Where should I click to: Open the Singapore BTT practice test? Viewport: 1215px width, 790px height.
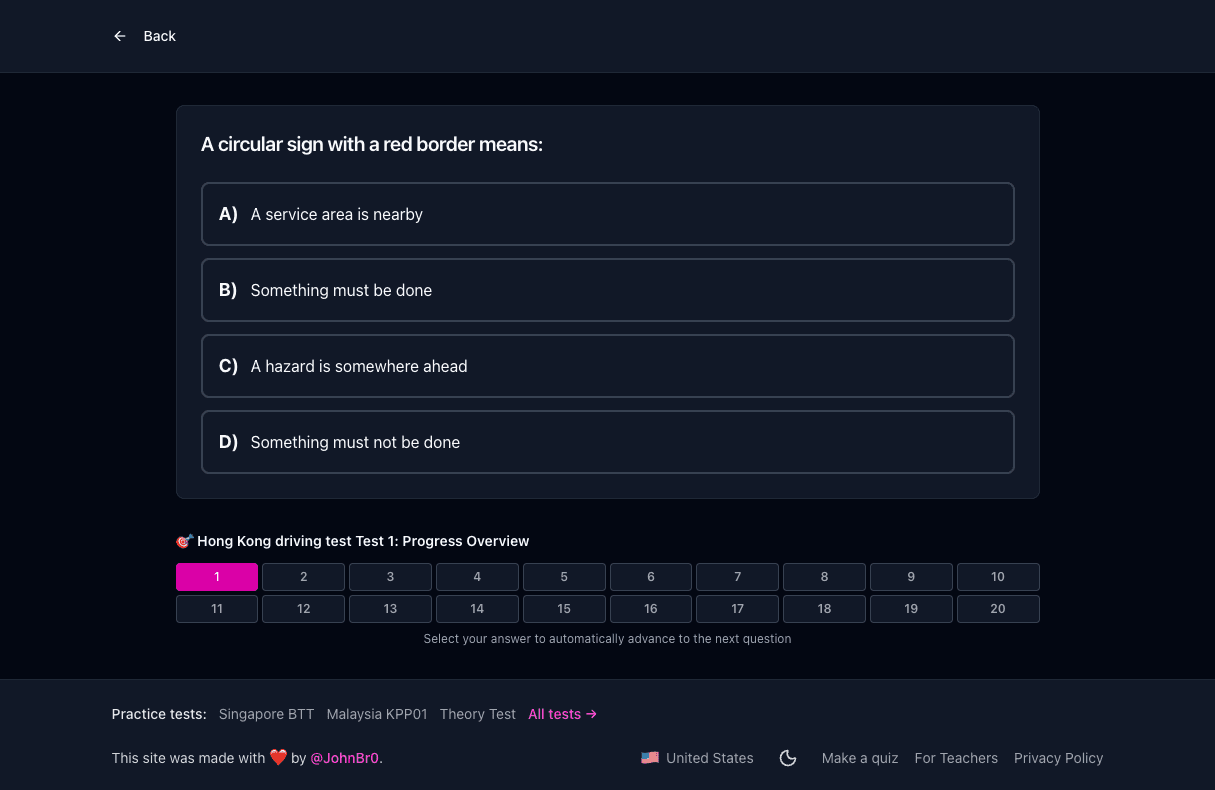[x=266, y=714]
